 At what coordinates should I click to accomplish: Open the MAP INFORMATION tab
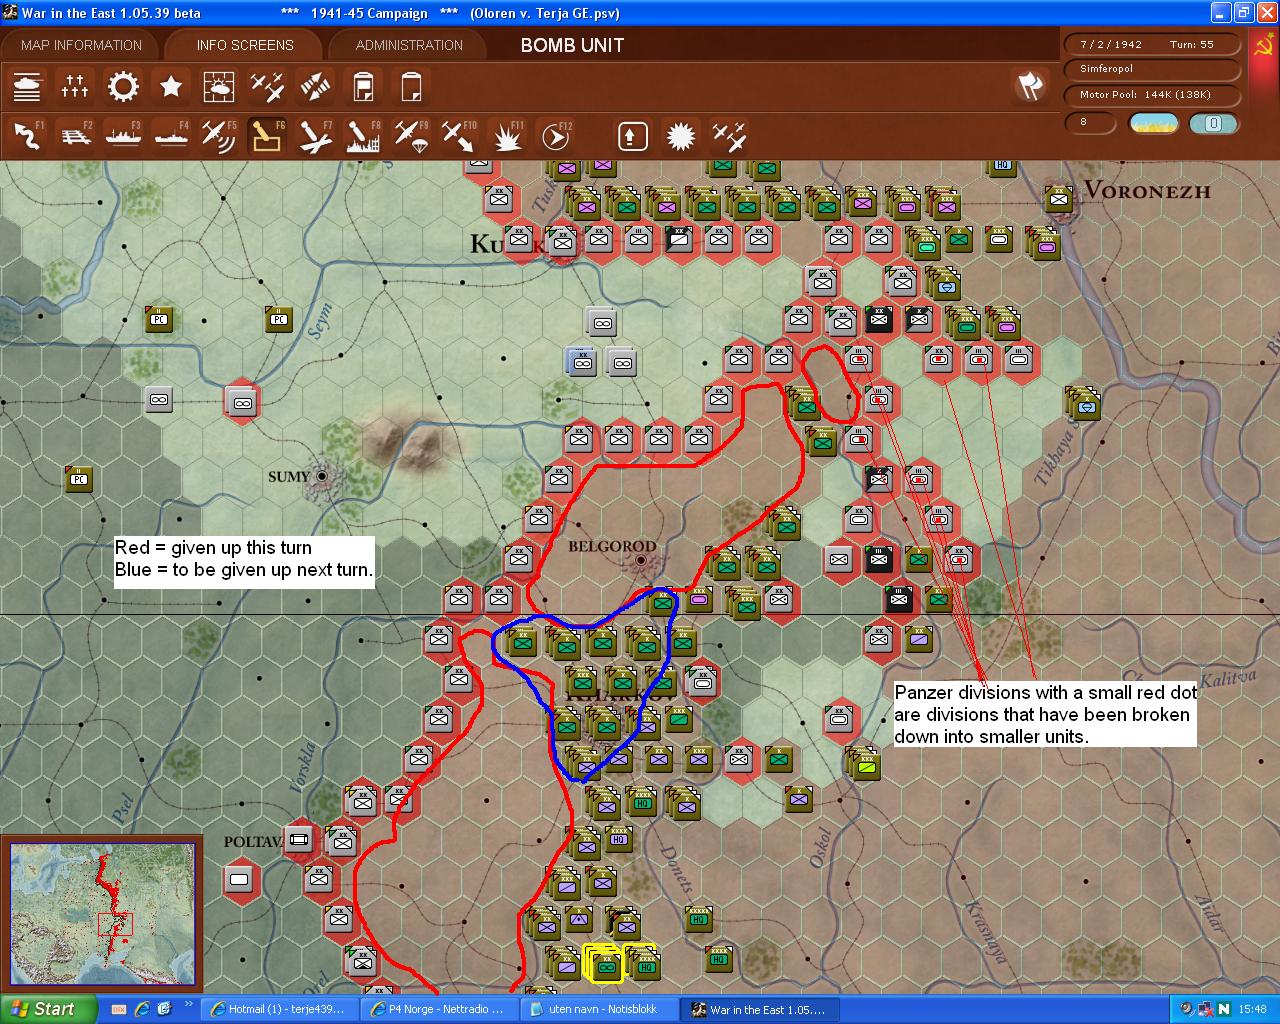click(x=81, y=45)
